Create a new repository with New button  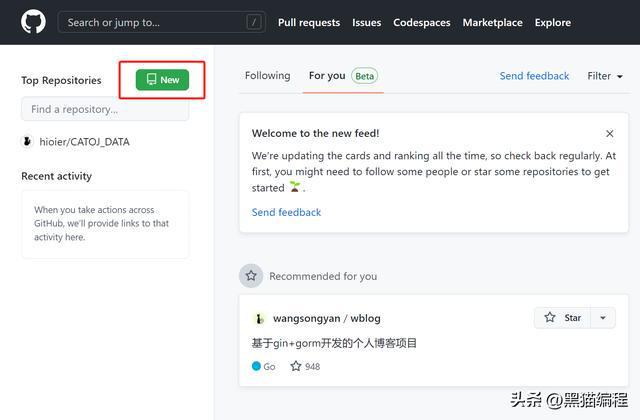coord(162,80)
